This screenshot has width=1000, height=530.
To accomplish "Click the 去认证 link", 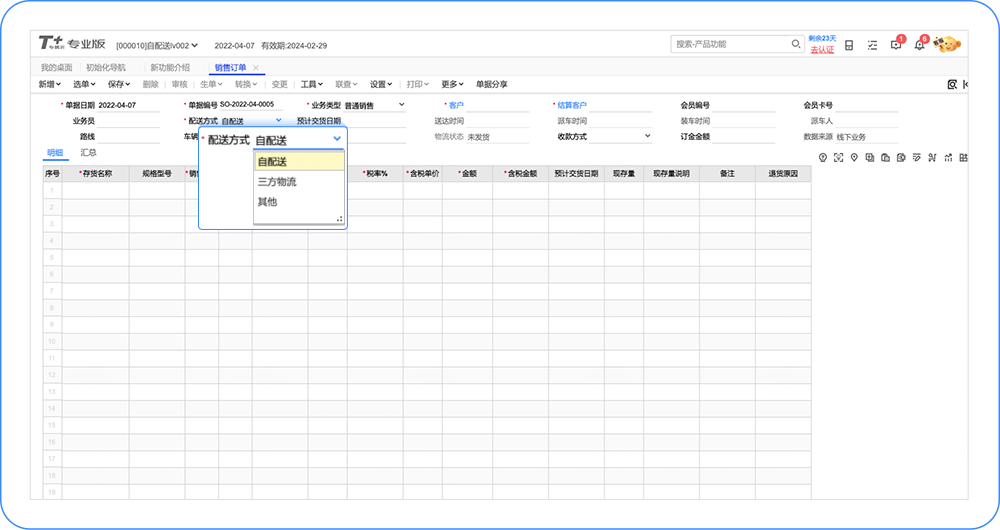I will [822, 50].
